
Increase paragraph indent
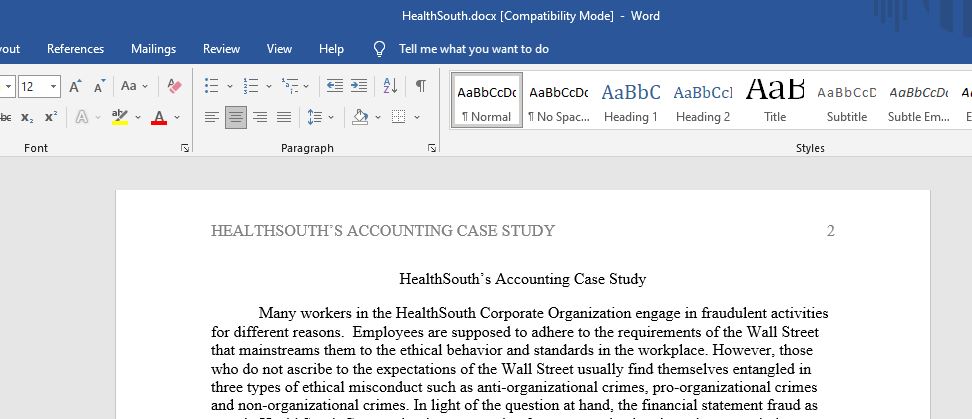click(359, 86)
